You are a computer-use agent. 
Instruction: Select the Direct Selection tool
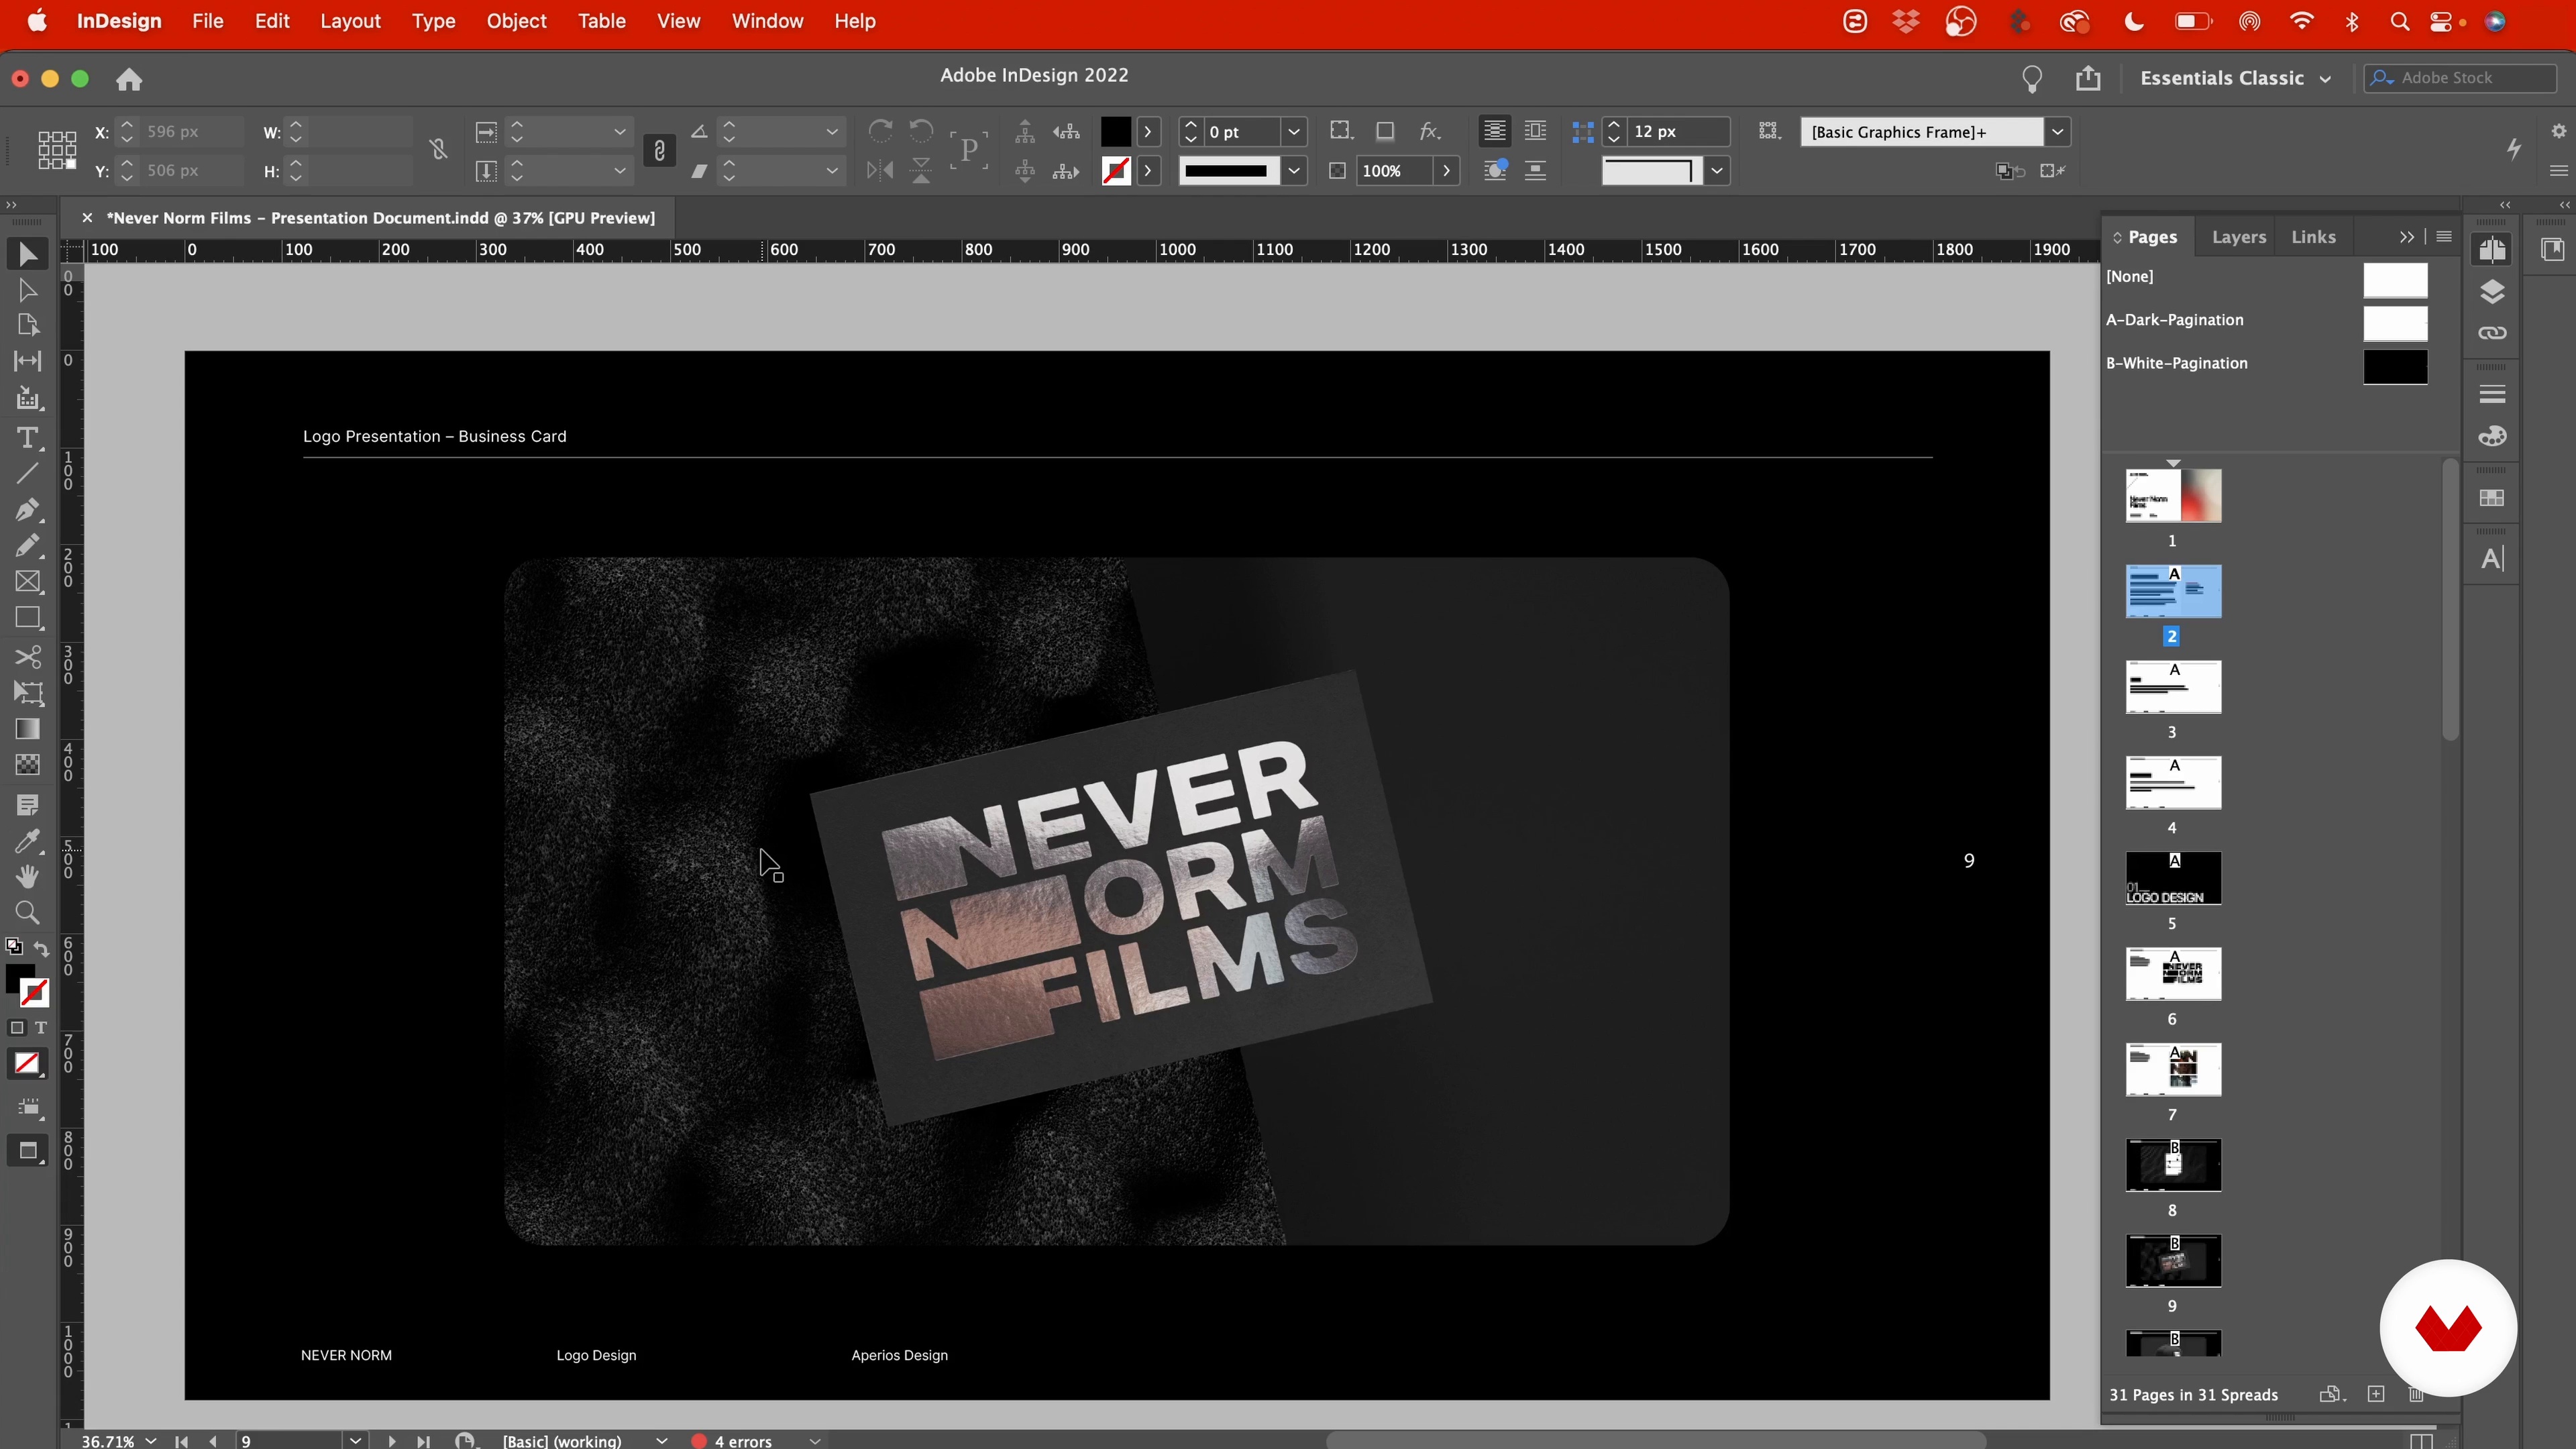pyautogui.click(x=27, y=291)
